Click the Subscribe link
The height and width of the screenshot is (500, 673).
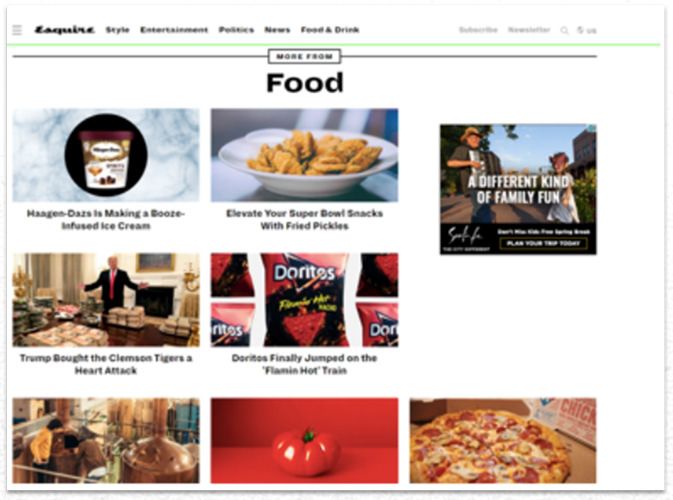[x=478, y=30]
